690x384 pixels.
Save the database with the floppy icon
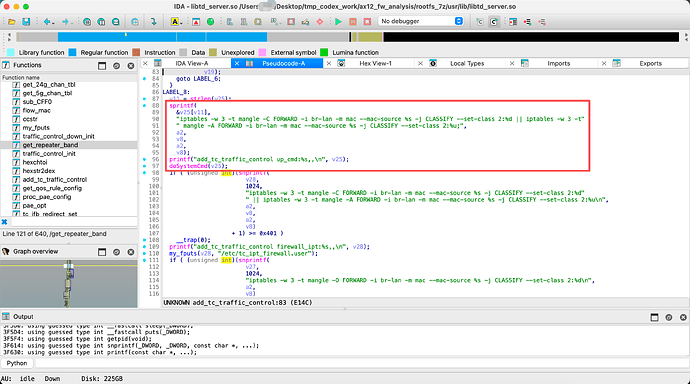tap(26, 22)
